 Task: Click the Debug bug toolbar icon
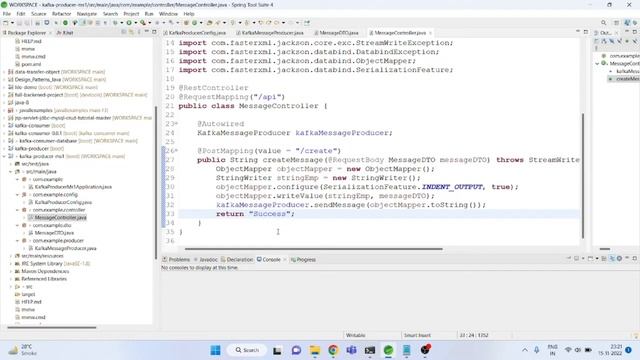(x=115, y=23)
